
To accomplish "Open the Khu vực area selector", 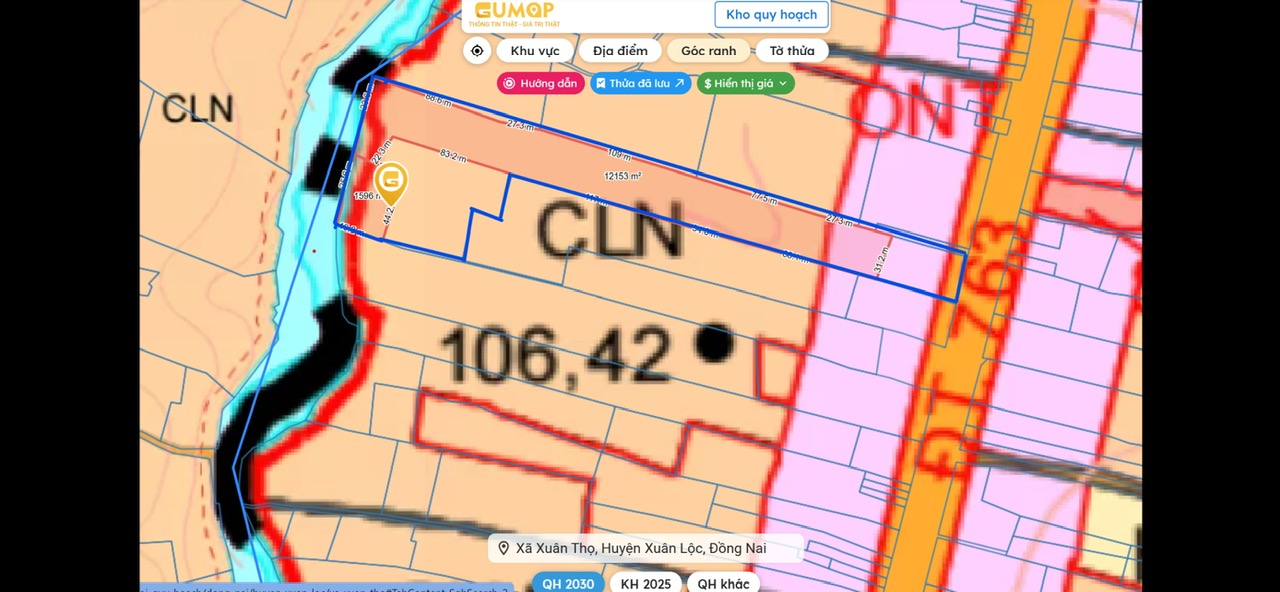I will (535, 51).
